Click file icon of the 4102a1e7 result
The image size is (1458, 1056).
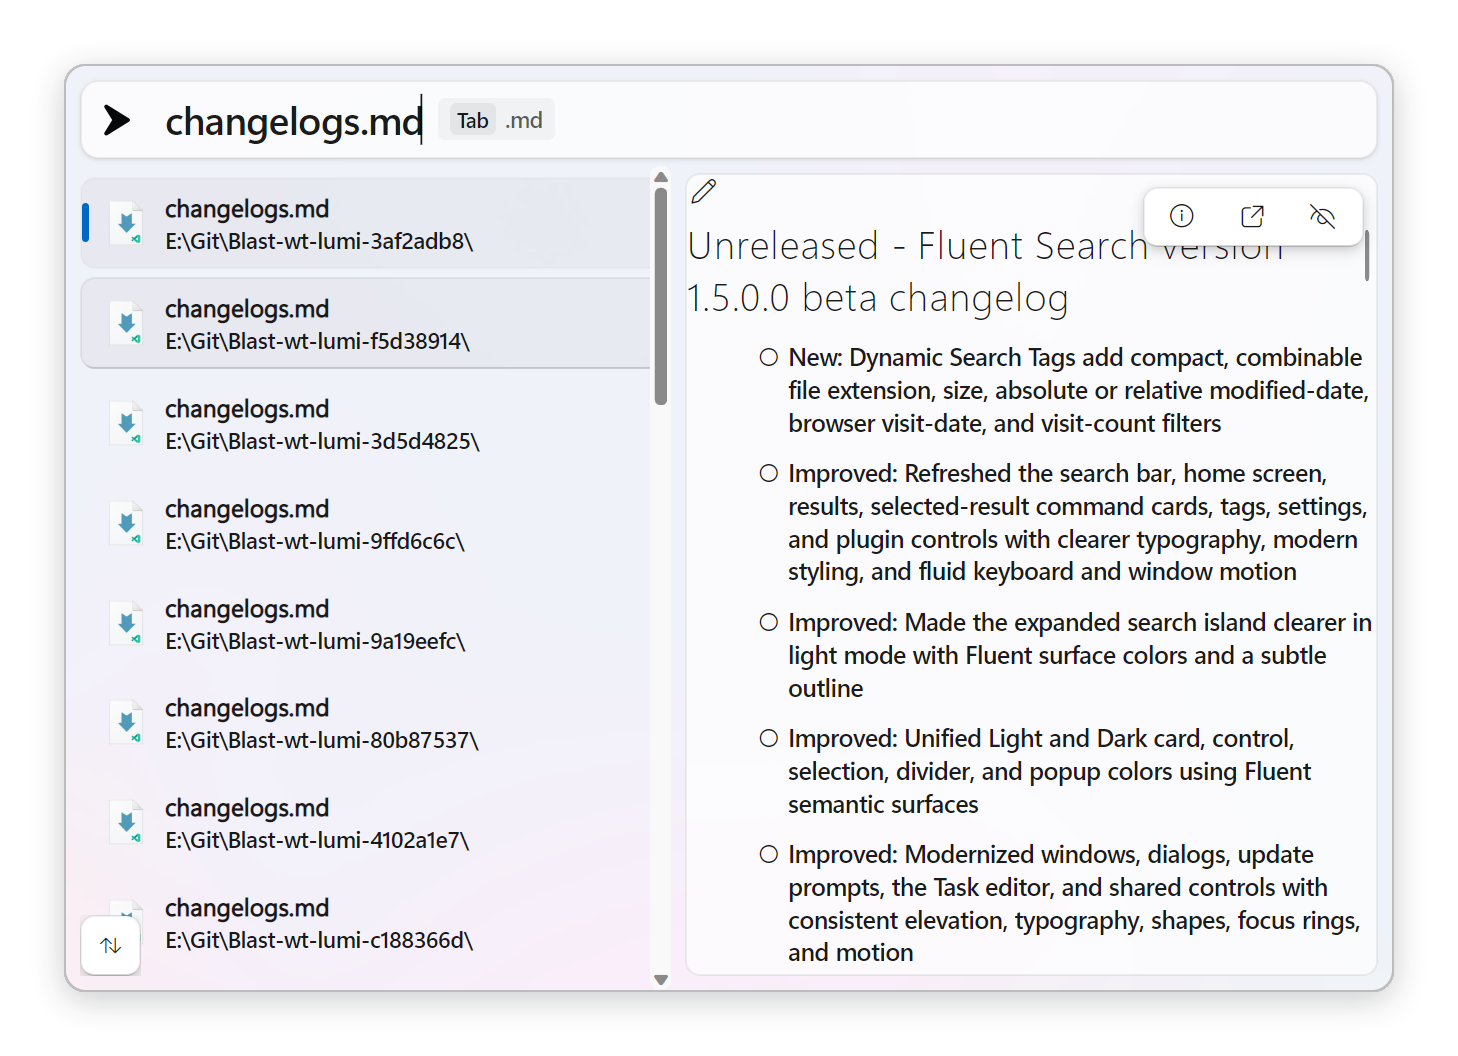pyautogui.click(x=127, y=823)
